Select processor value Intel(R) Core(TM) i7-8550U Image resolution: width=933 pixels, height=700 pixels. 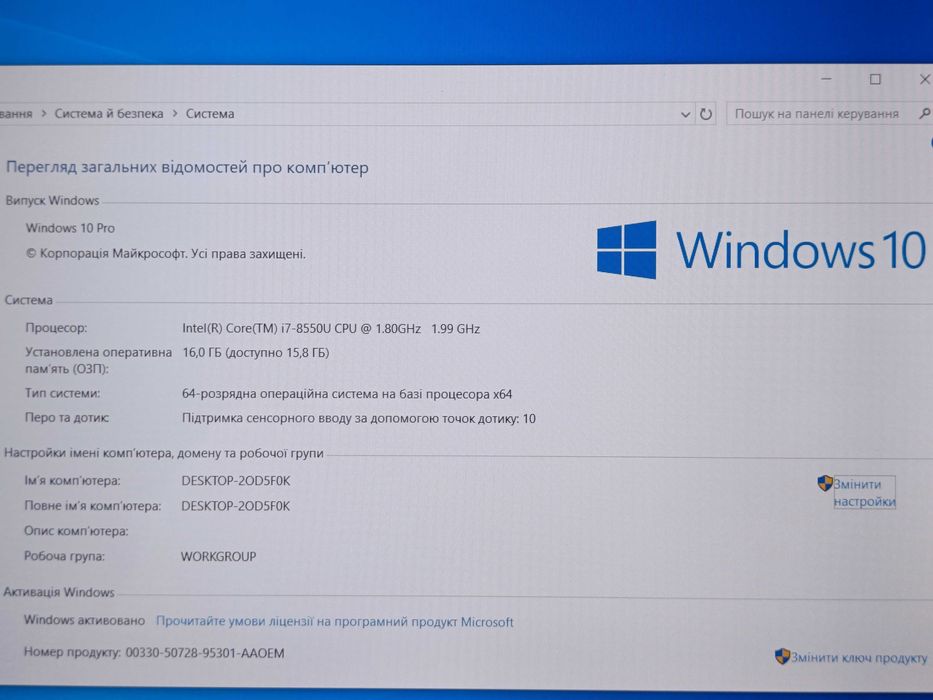click(331, 329)
